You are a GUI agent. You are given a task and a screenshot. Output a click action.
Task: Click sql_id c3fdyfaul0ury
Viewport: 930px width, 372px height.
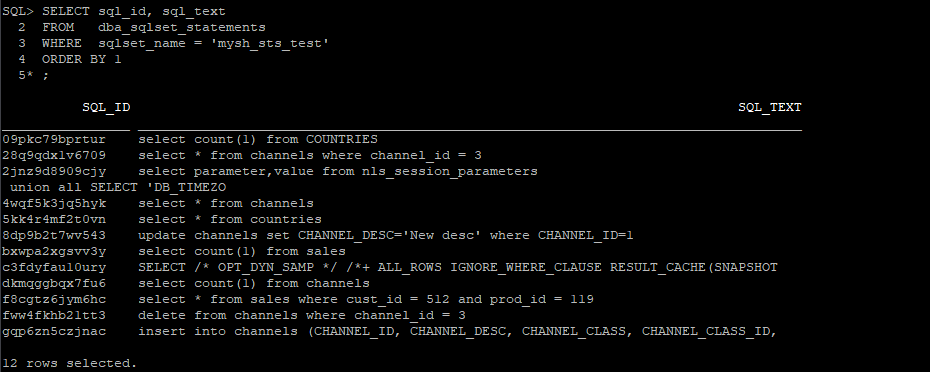[54, 268]
